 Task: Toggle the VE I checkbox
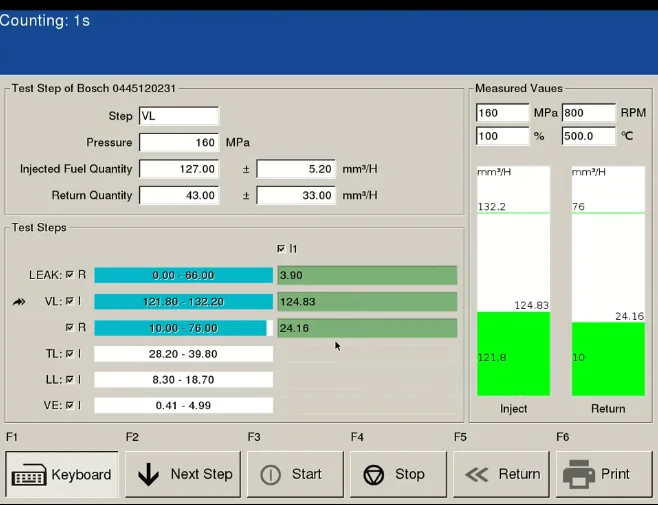click(x=70, y=406)
